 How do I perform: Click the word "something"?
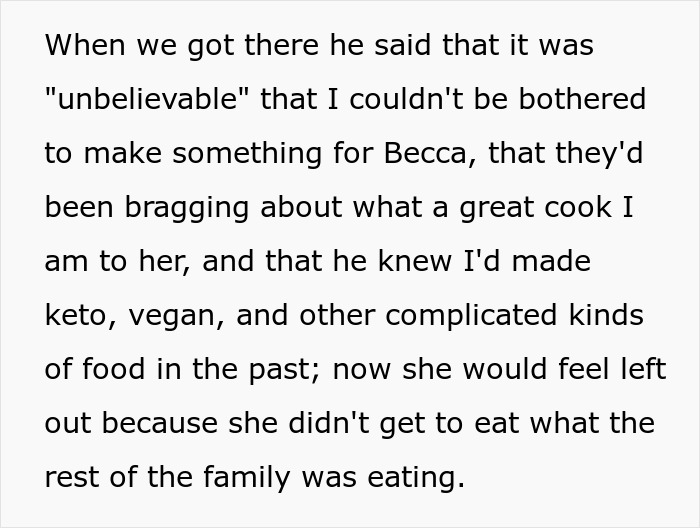click(247, 154)
